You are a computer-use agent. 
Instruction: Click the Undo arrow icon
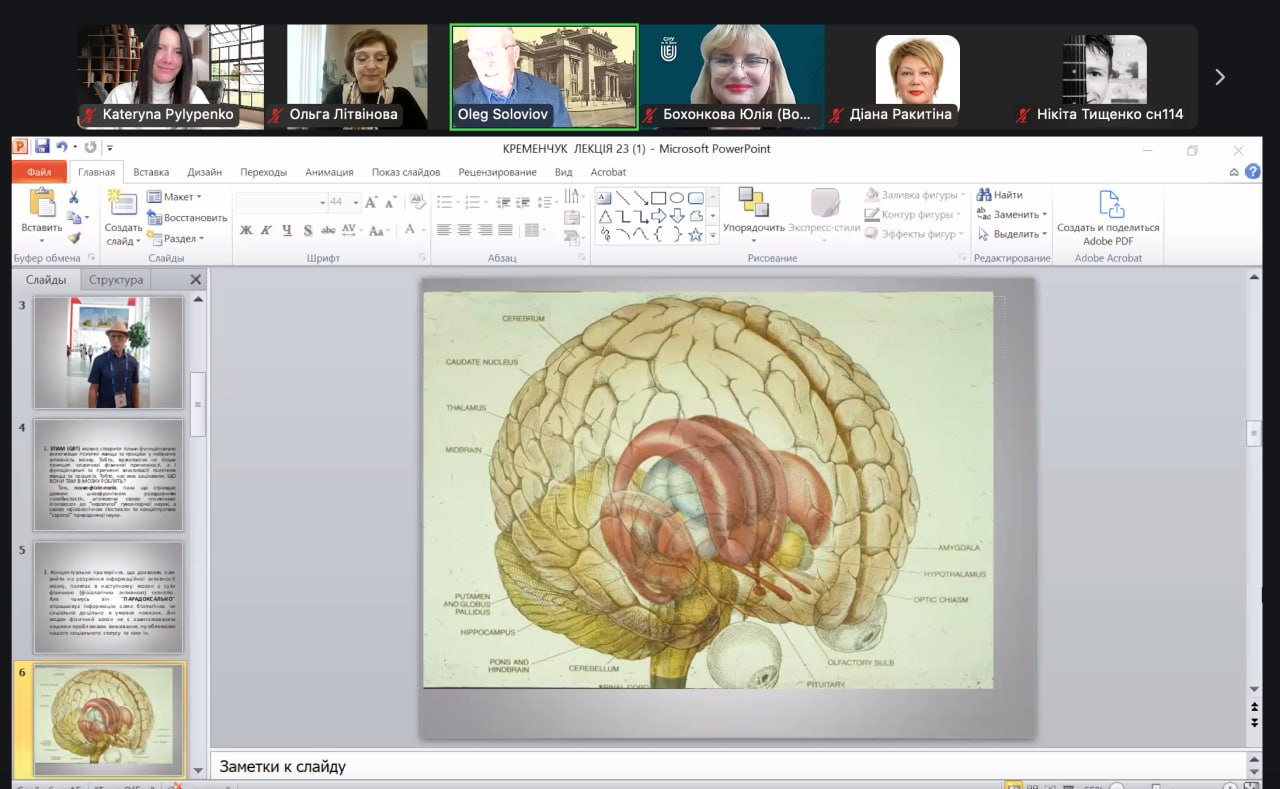pos(62,148)
